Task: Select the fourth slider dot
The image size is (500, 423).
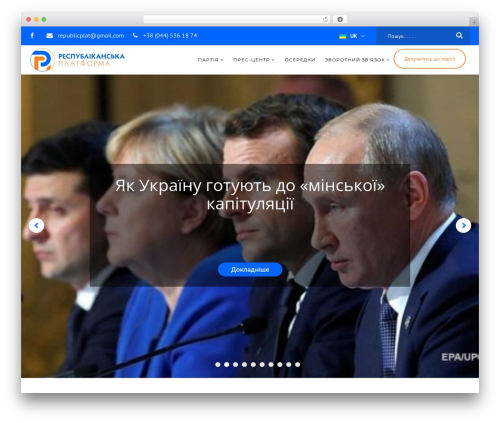Action: [x=244, y=364]
